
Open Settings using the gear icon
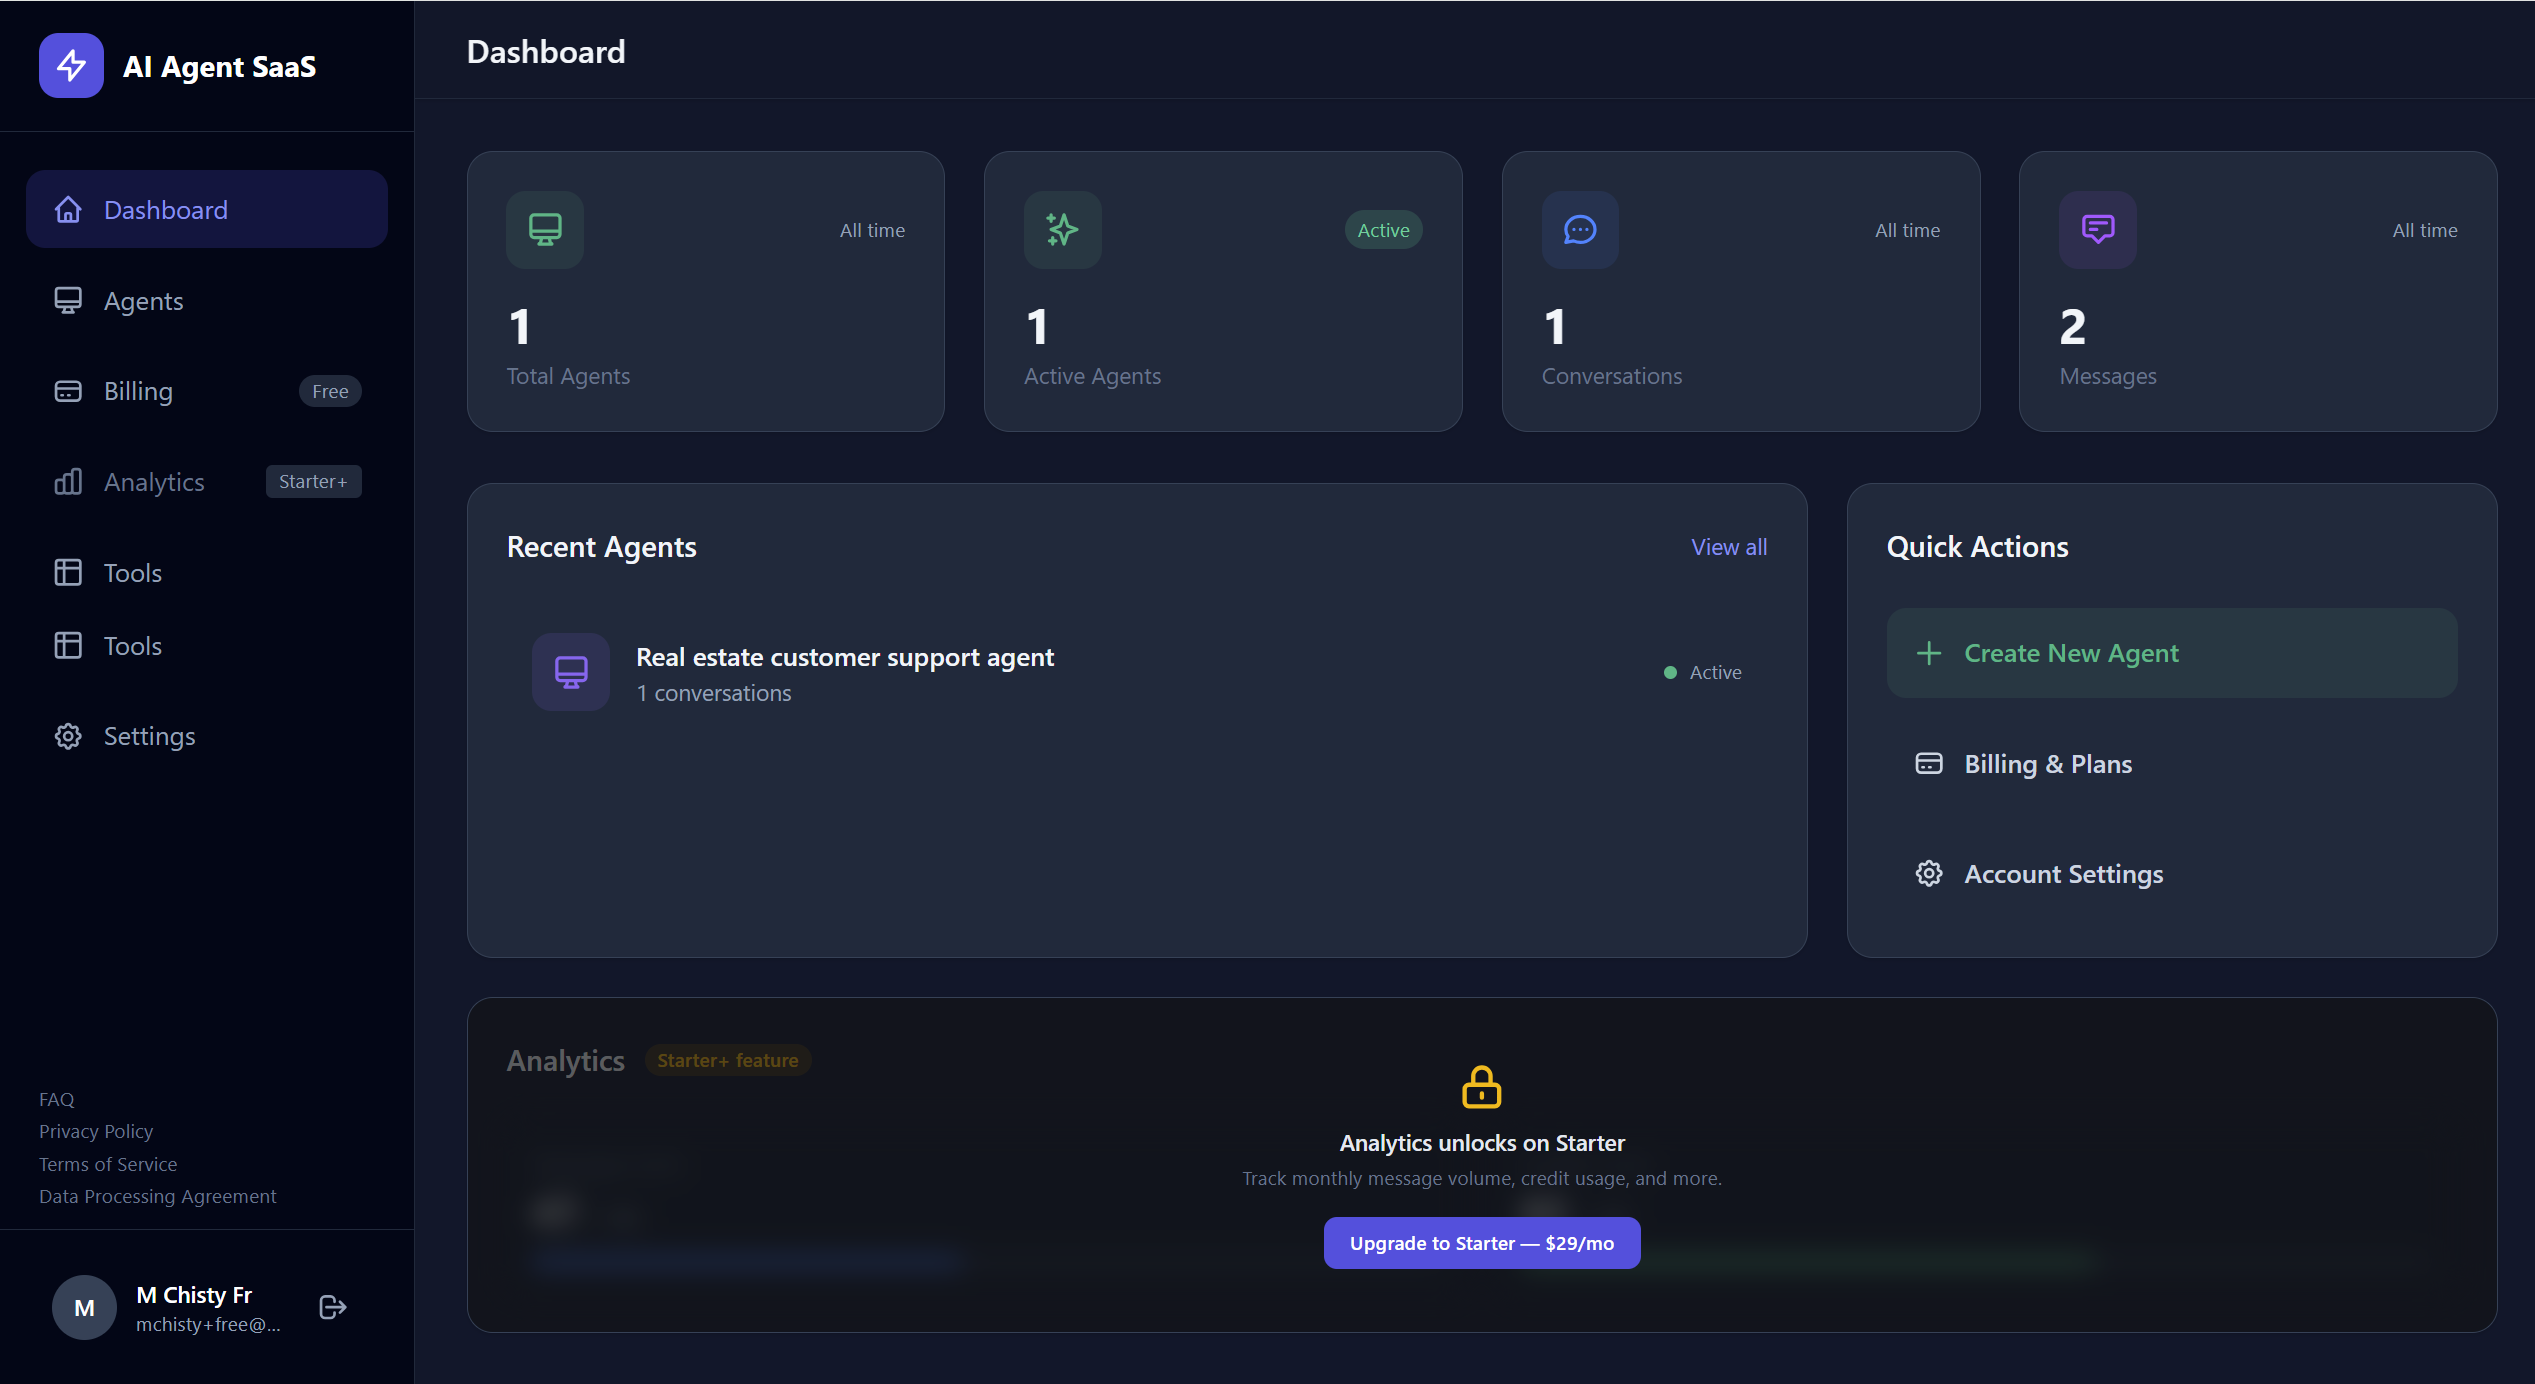click(68, 736)
